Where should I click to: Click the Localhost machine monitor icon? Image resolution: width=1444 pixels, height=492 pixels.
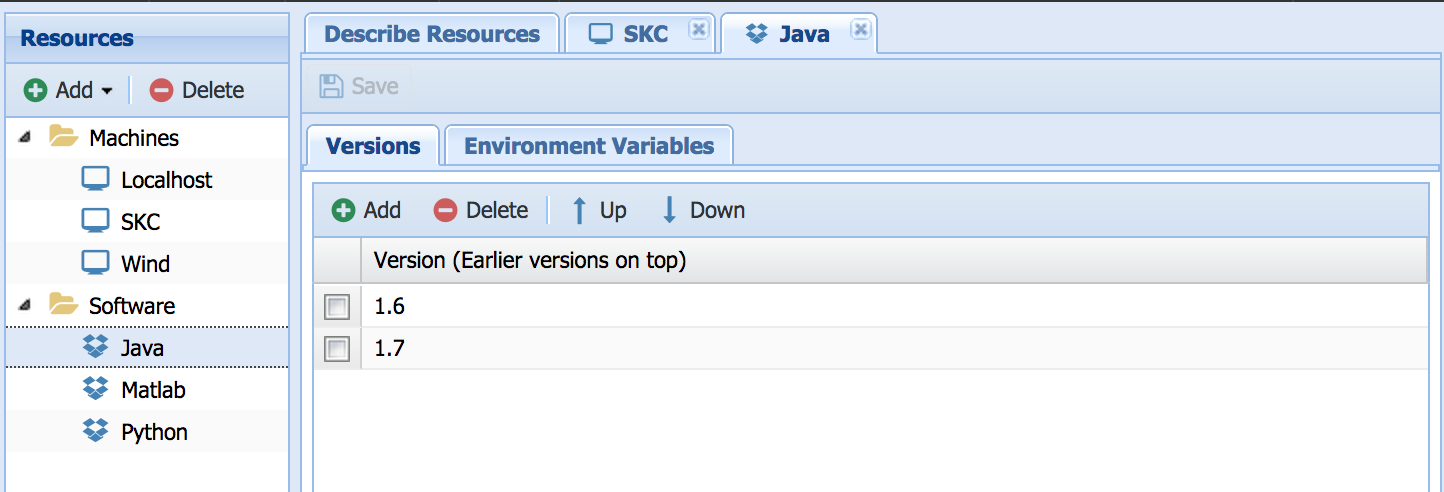tap(96, 180)
